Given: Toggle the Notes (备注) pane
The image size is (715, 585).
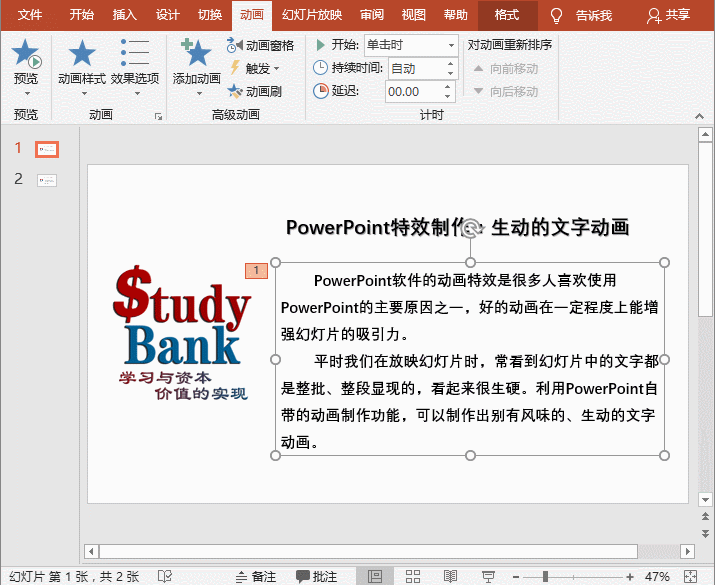Looking at the screenshot, I should (x=255, y=577).
